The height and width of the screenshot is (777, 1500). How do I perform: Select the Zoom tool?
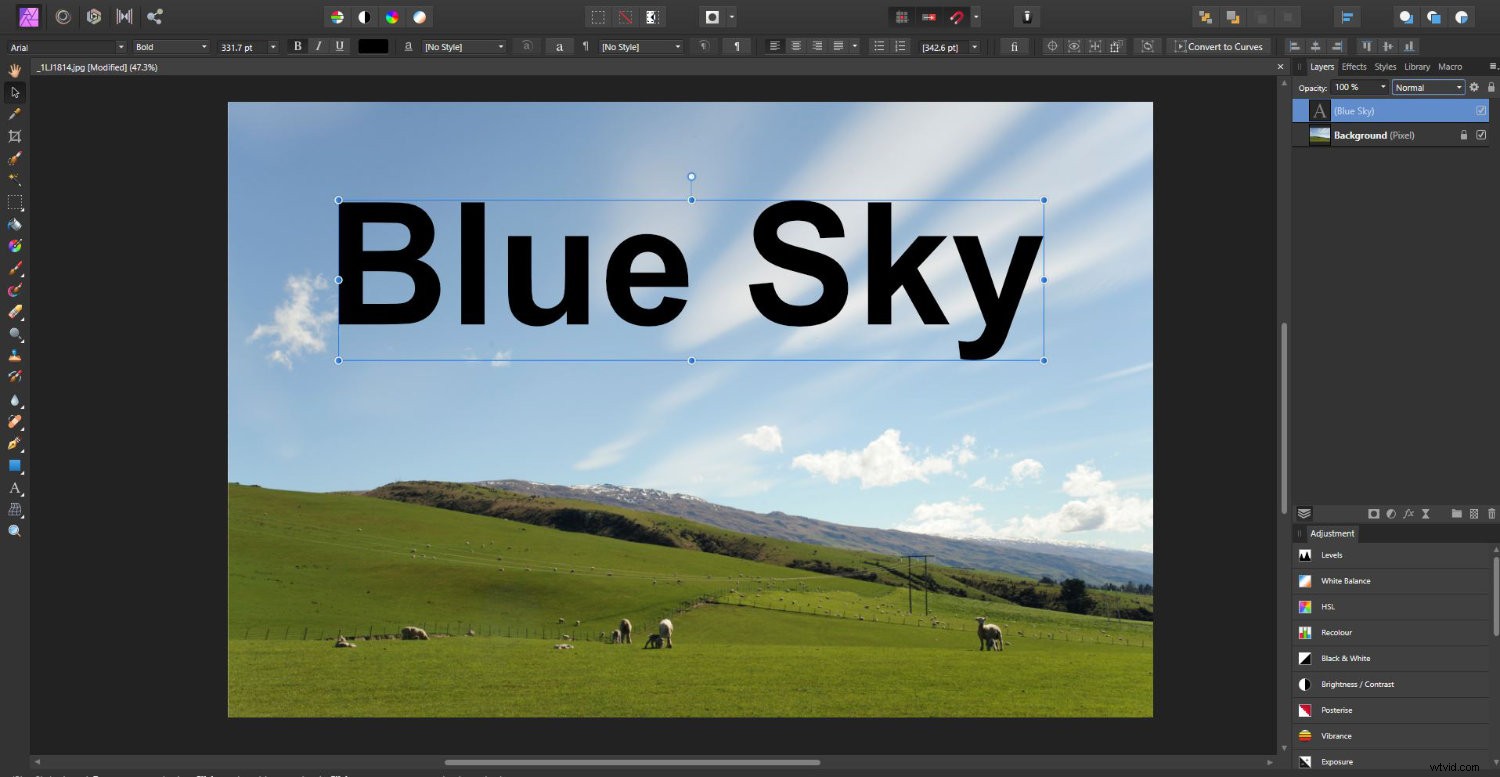14,531
